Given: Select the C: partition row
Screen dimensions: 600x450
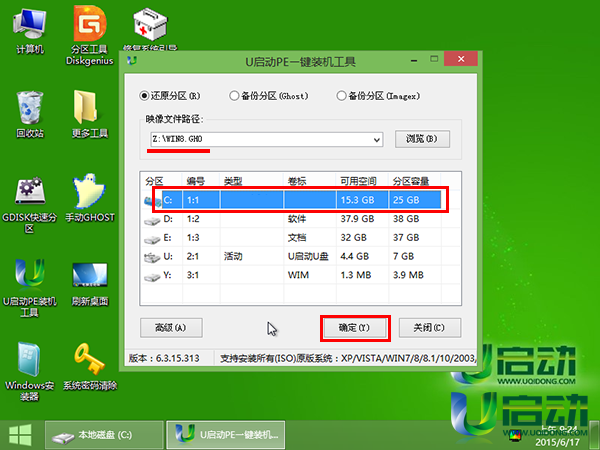Looking at the screenshot, I should click(293, 200).
